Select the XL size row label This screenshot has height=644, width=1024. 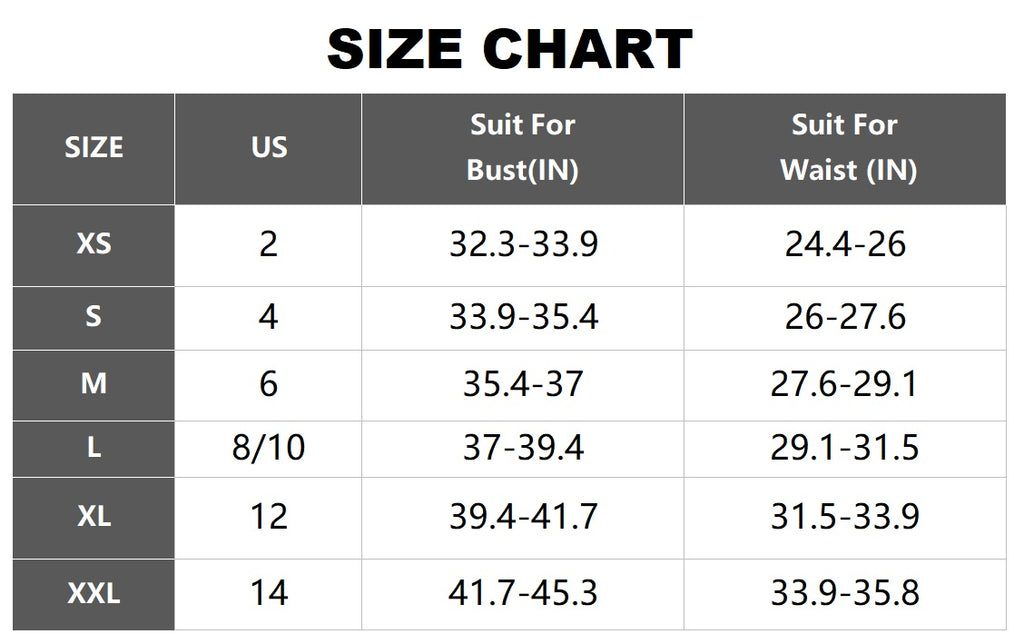click(94, 517)
